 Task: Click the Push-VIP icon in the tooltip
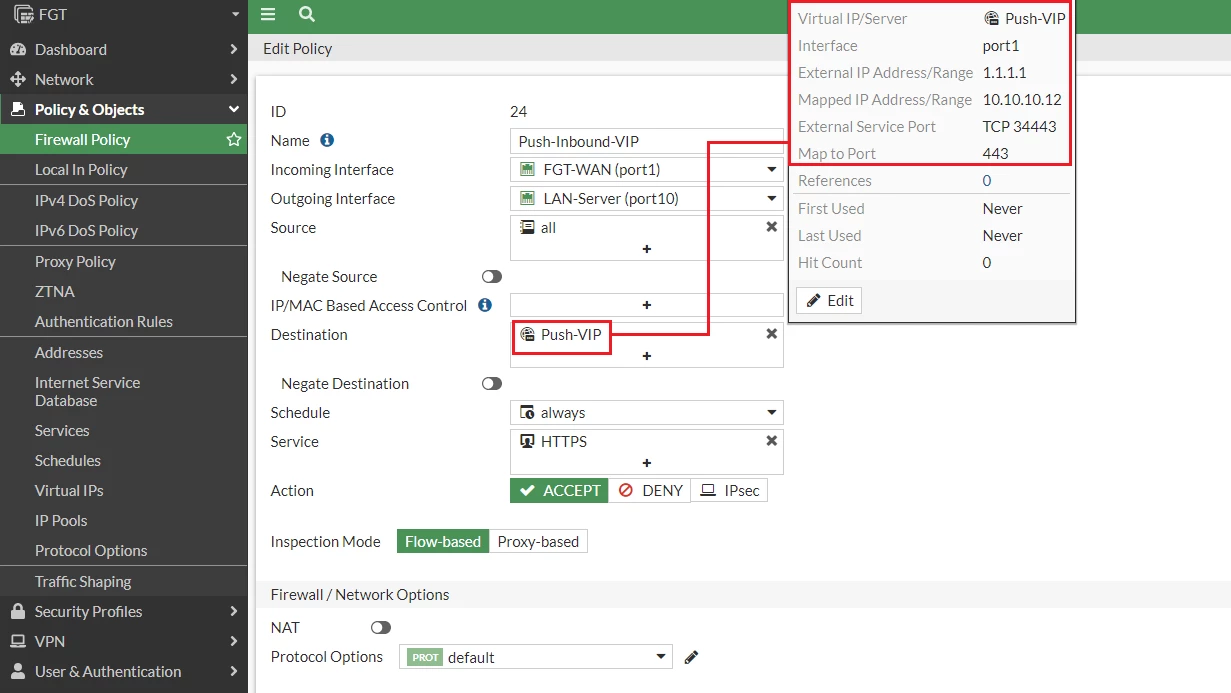point(991,19)
